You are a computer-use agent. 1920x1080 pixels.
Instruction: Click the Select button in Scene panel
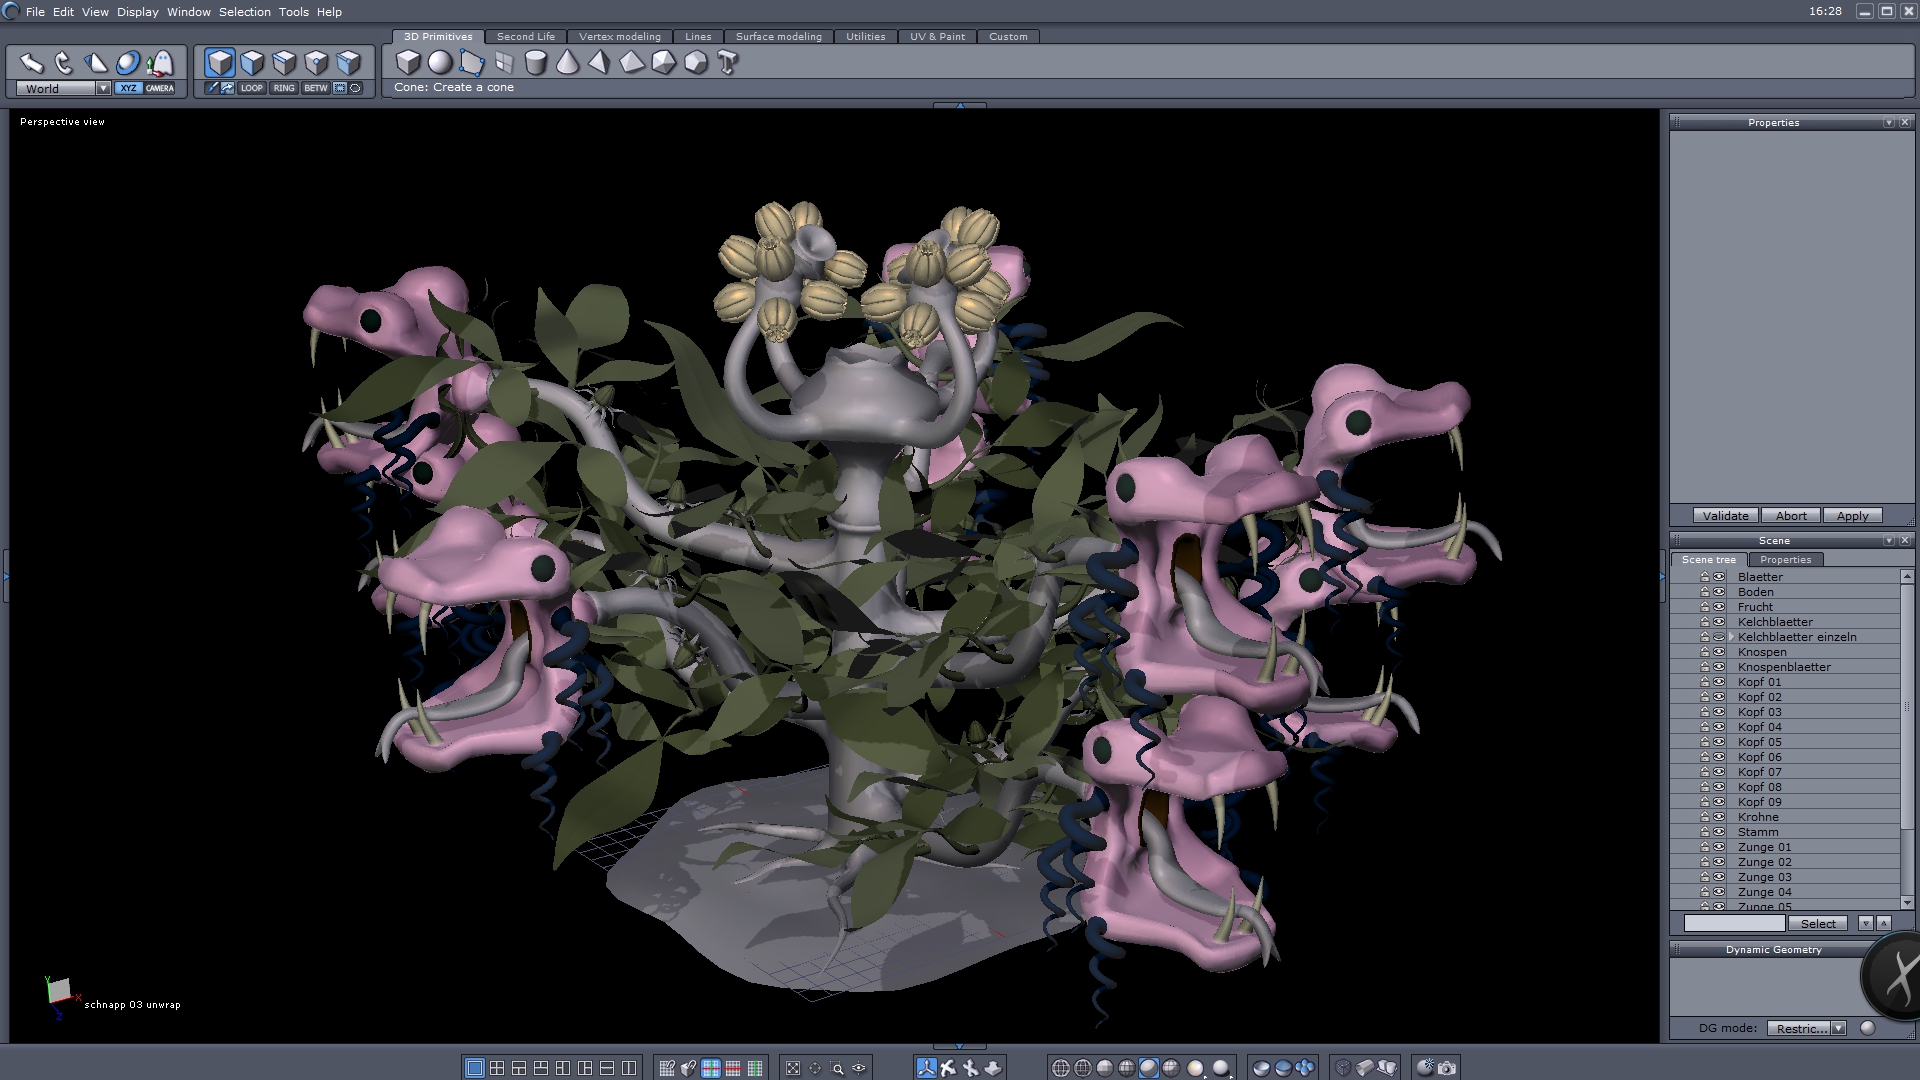click(x=1817, y=924)
